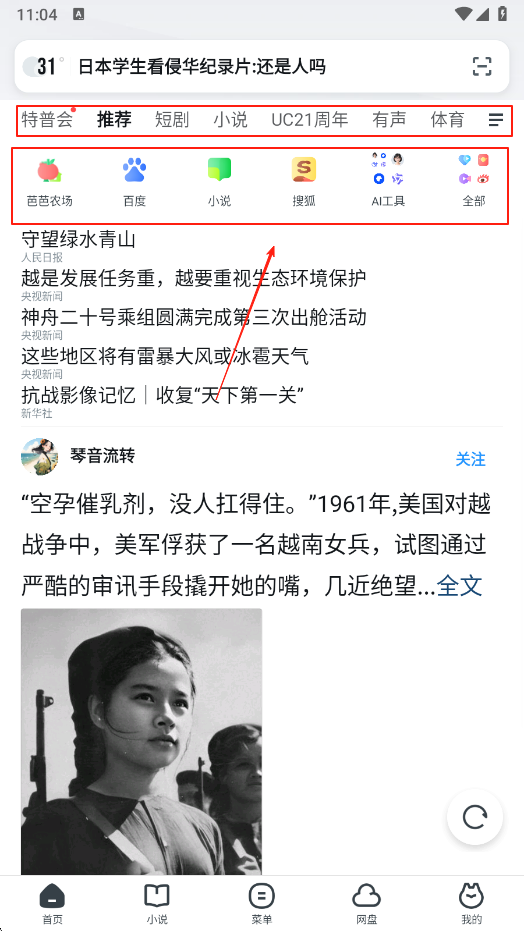The width and height of the screenshot is (524, 931).
Task: Open the 搜狐 shortcut icon
Action: [x=303, y=170]
